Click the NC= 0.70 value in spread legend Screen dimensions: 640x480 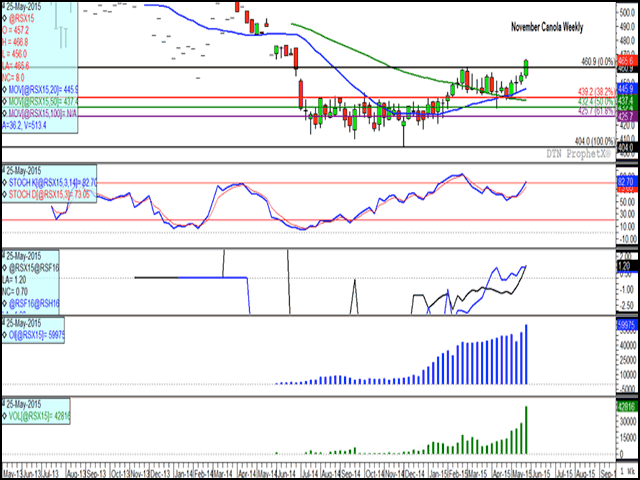[16, 291]
